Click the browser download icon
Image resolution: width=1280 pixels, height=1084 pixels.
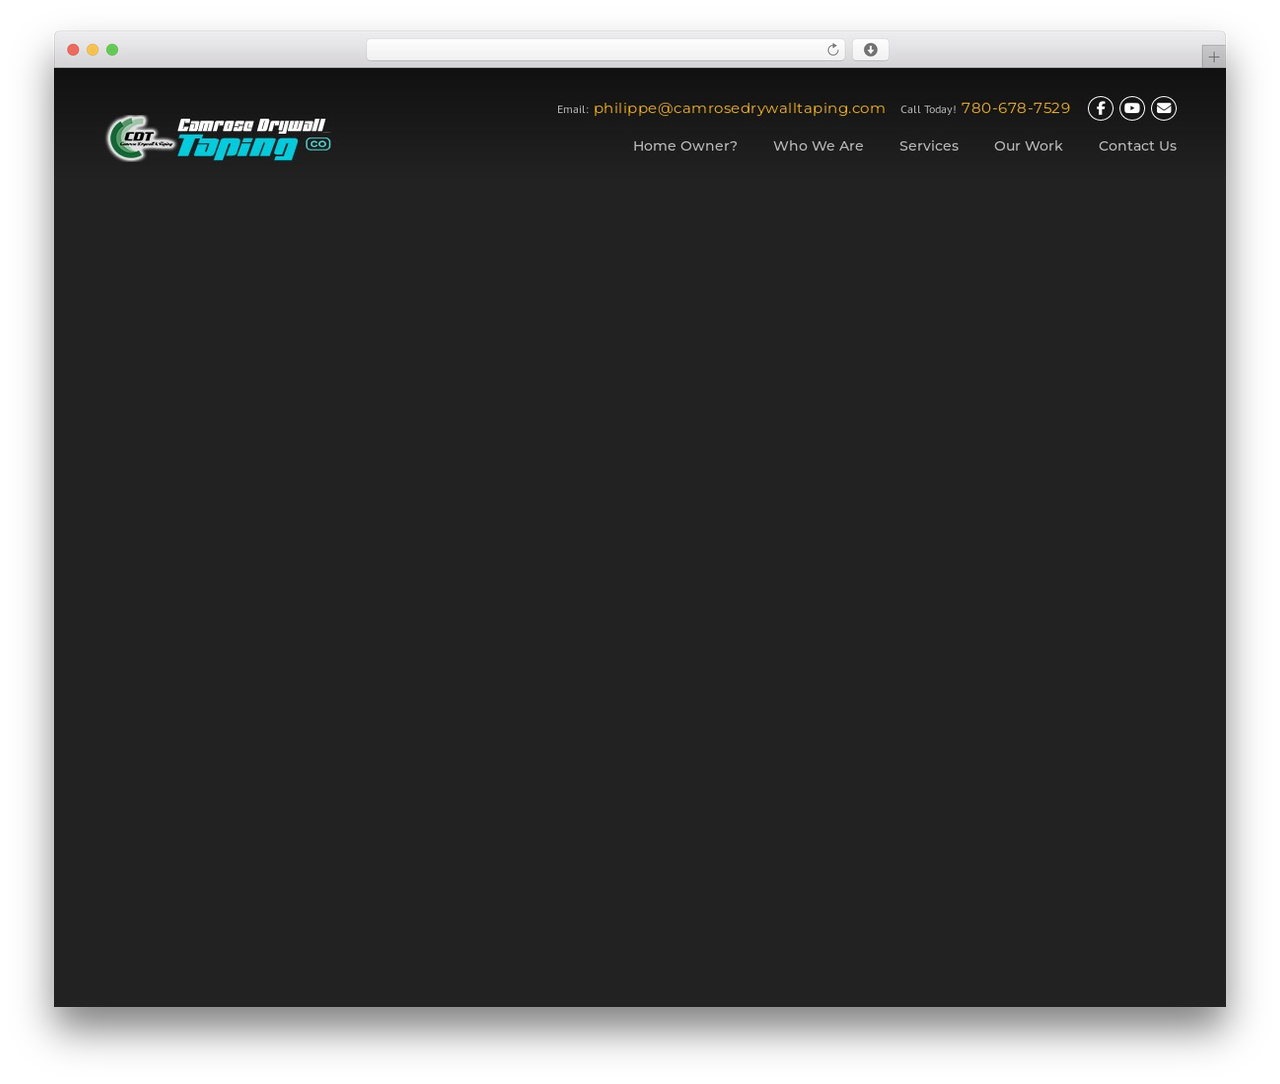[x=870, y=50]
